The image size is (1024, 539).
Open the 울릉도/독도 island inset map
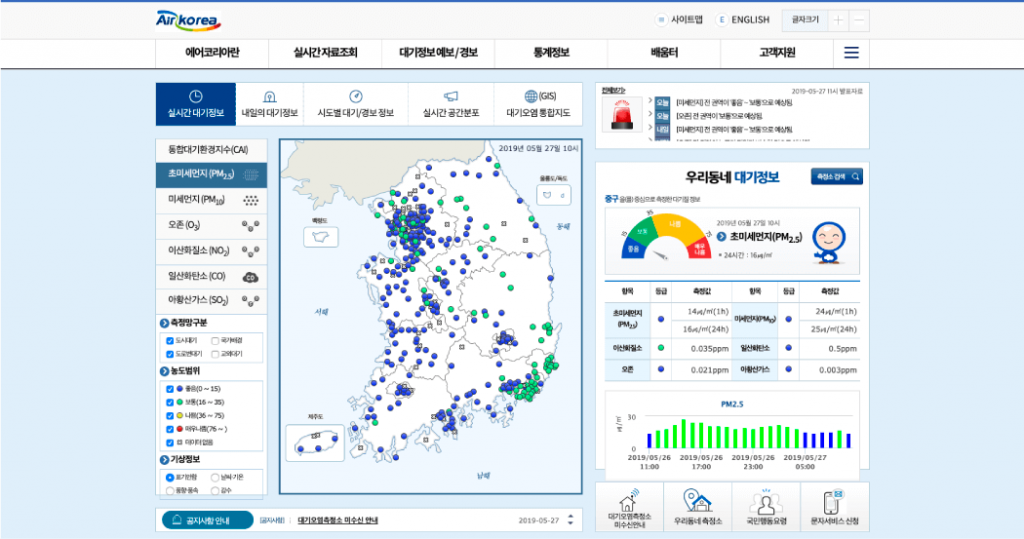tap(554, 195)
